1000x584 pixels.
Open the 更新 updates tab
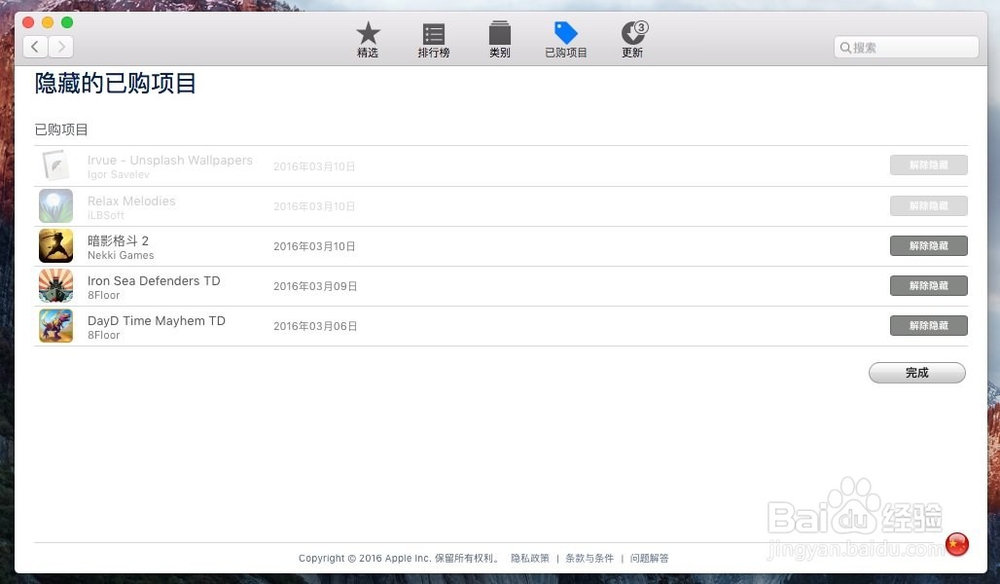point(633,40)
